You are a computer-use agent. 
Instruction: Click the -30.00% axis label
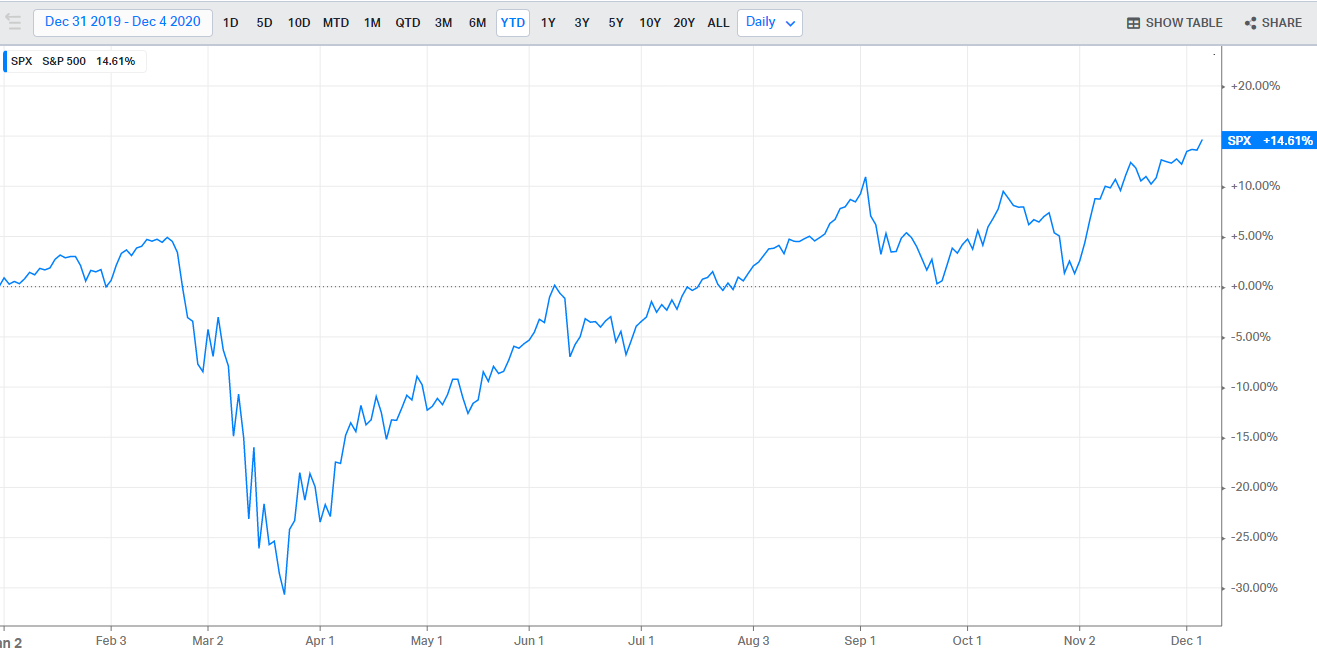tap(1255, 587)
